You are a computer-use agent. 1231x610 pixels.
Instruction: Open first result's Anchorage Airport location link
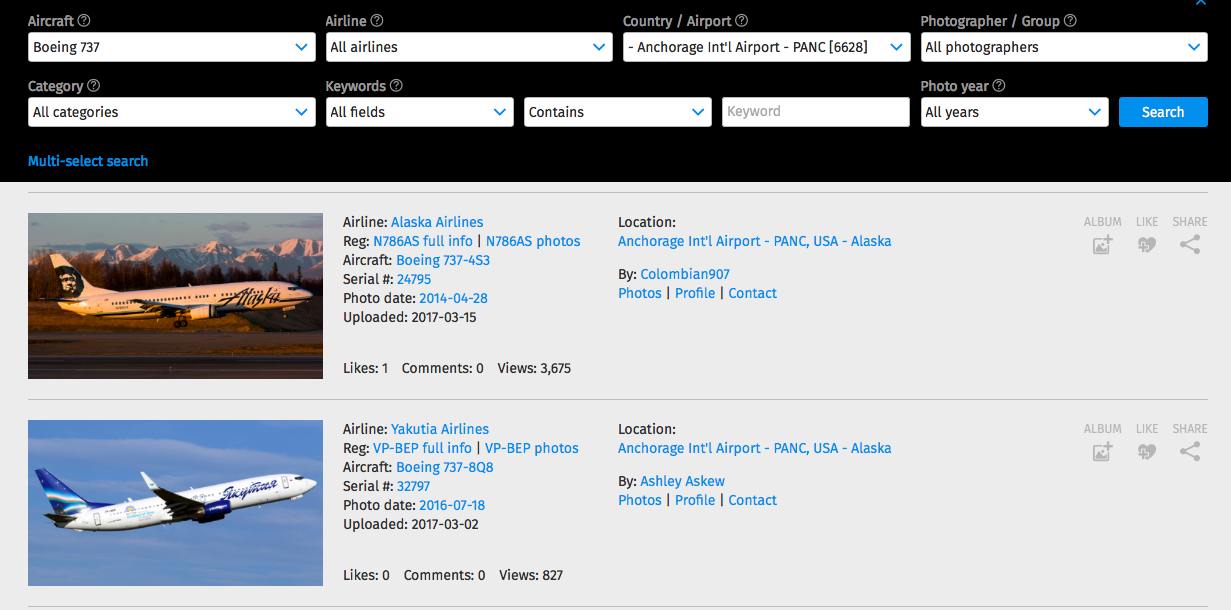tap(754, 241)
